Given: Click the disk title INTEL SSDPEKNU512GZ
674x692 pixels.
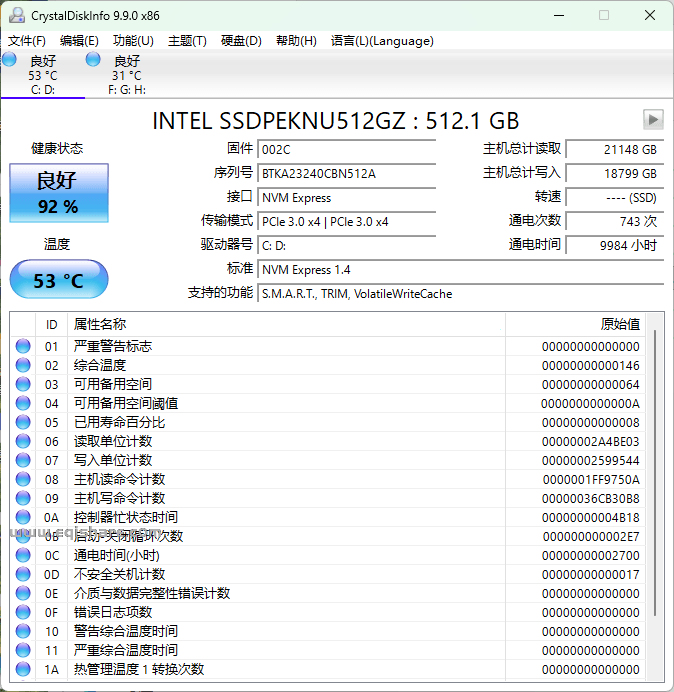Looking at the screenshot, I should point(335,120).
